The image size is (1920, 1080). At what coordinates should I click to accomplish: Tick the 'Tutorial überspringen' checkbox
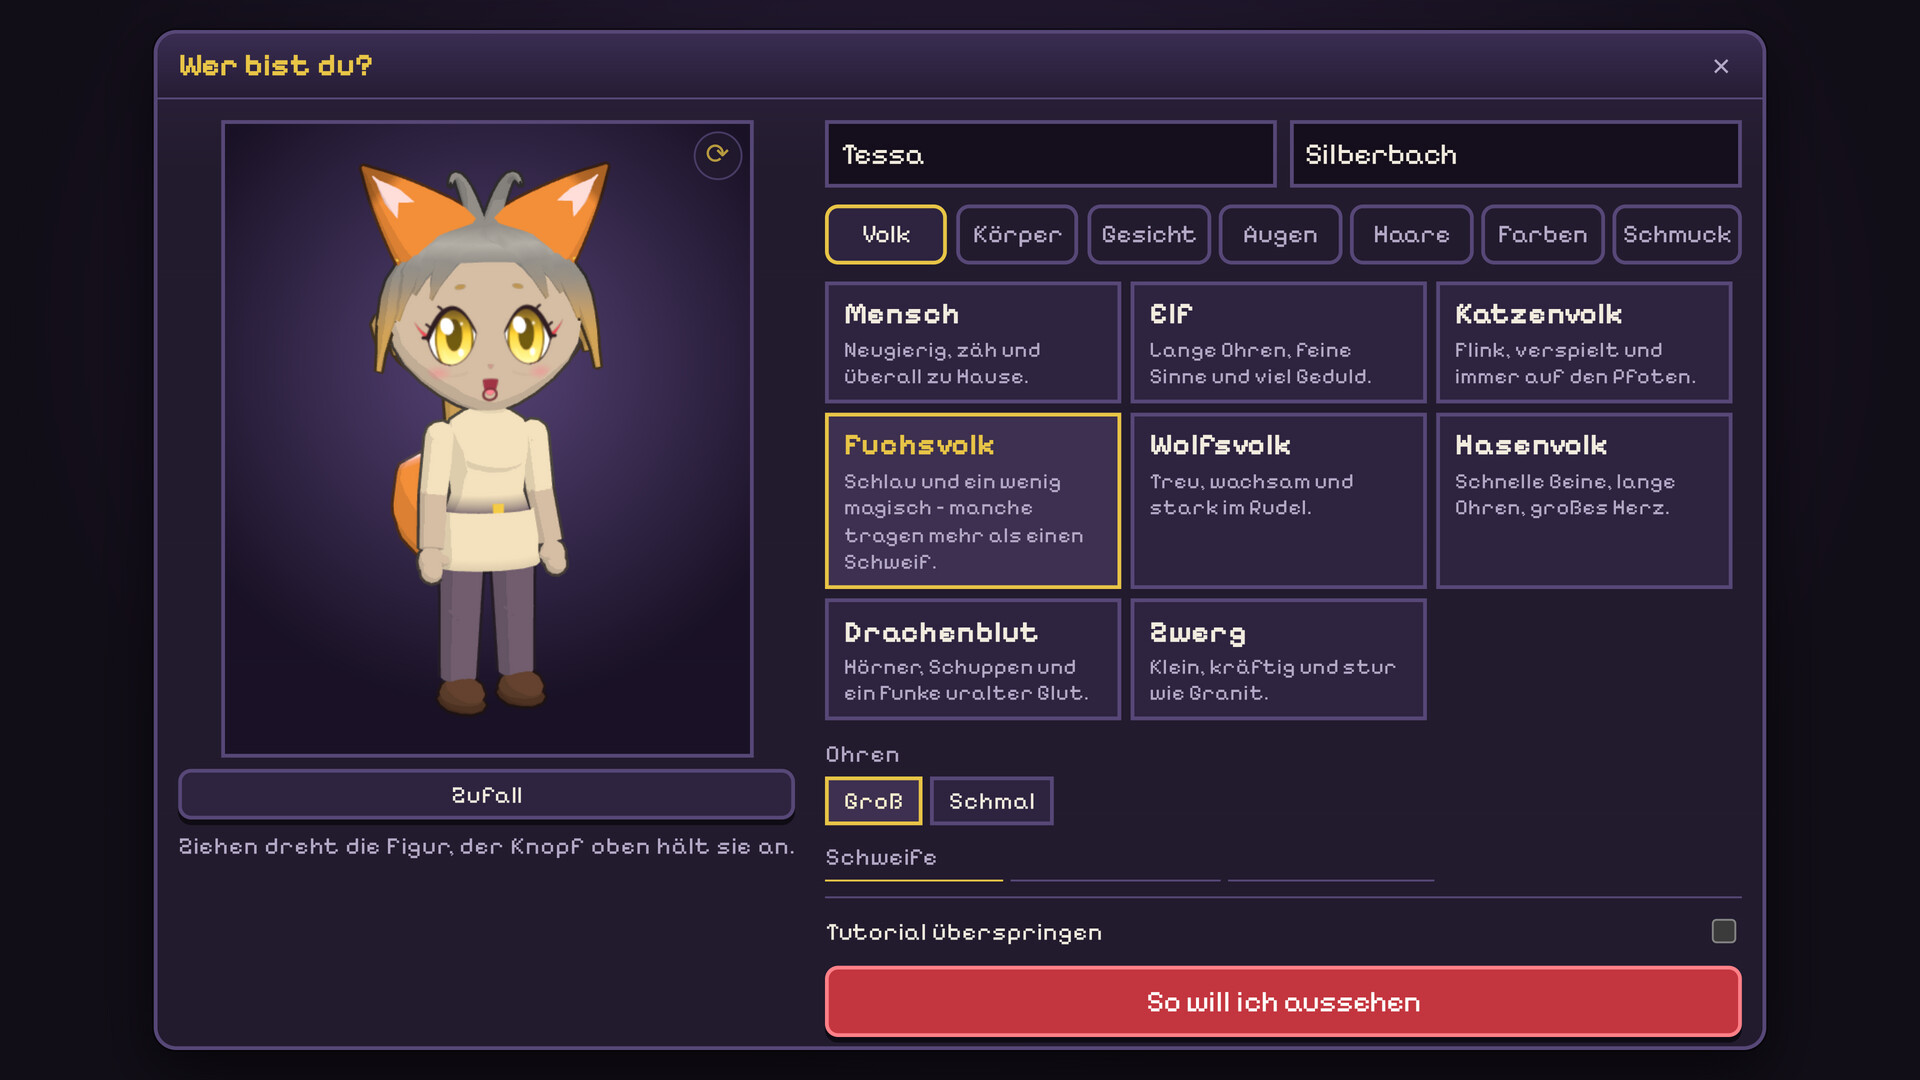[x=1723, y=931]
